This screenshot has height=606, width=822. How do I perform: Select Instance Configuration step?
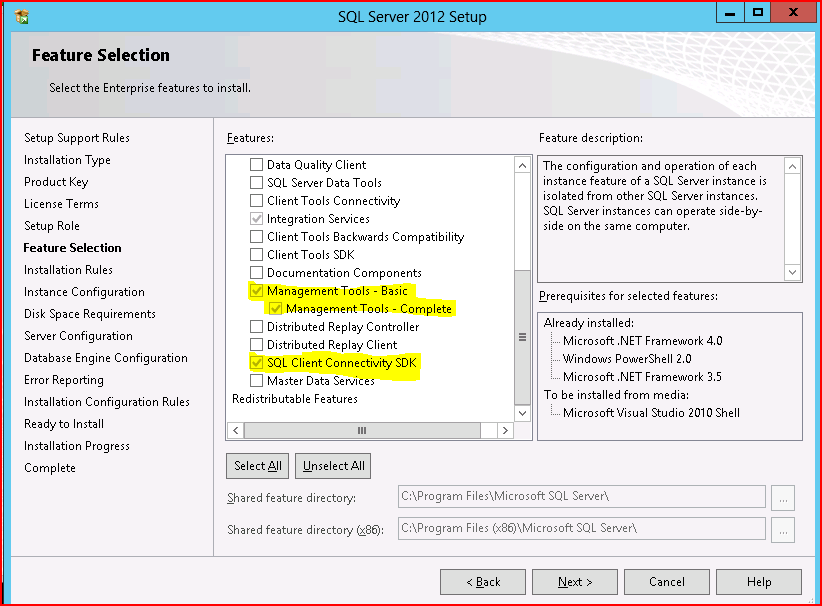click(84, 292)
